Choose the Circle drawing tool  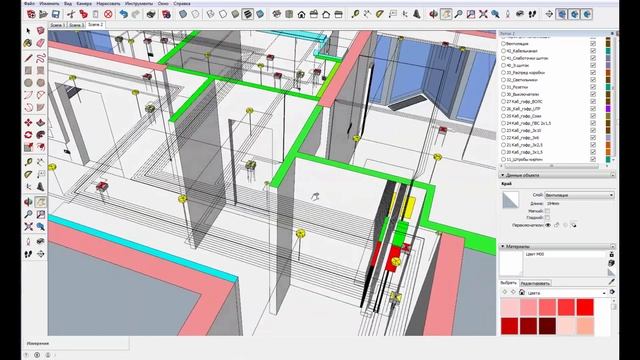click(x=28, y=82)
